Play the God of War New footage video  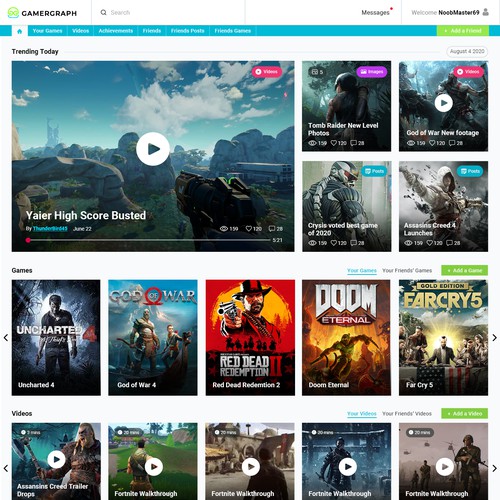tap(443, 103)
